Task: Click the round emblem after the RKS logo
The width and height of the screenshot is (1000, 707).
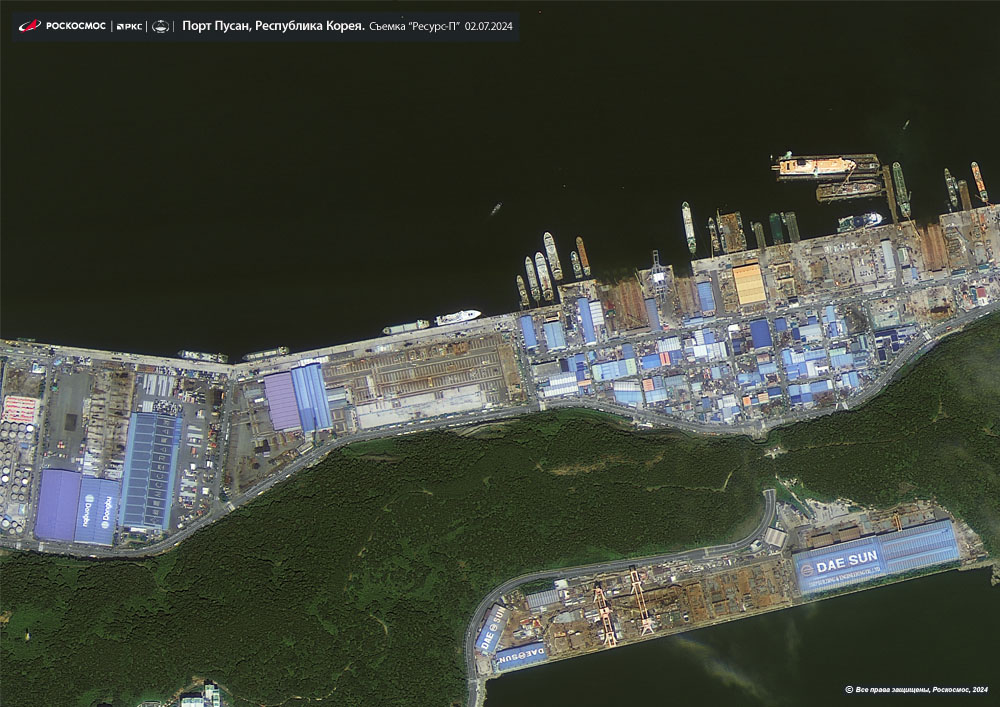Action: click(x=161, y=25)
